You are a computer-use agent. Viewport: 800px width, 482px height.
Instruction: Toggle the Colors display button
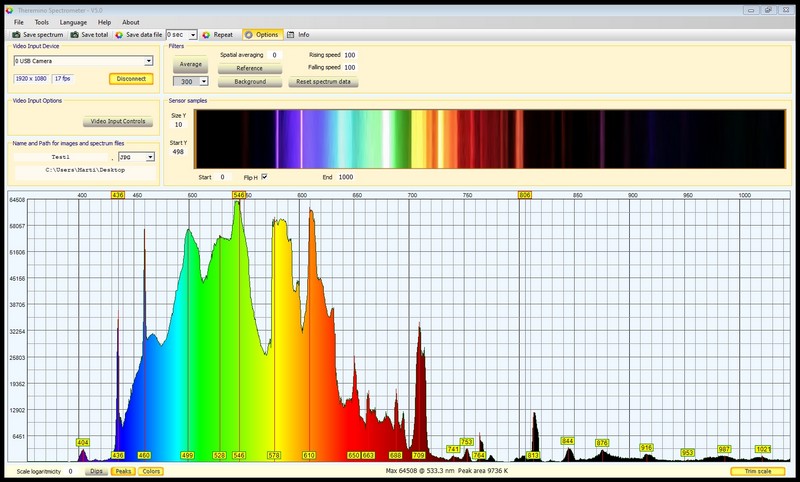coord(151,471)
